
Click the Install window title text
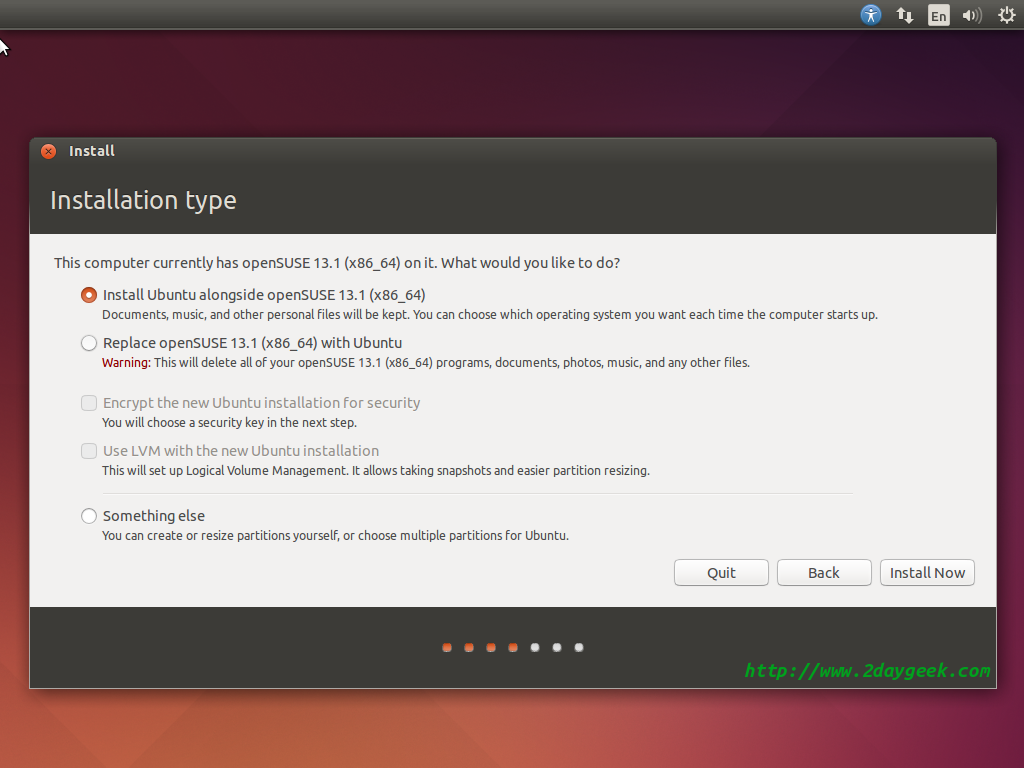point(91,151)
